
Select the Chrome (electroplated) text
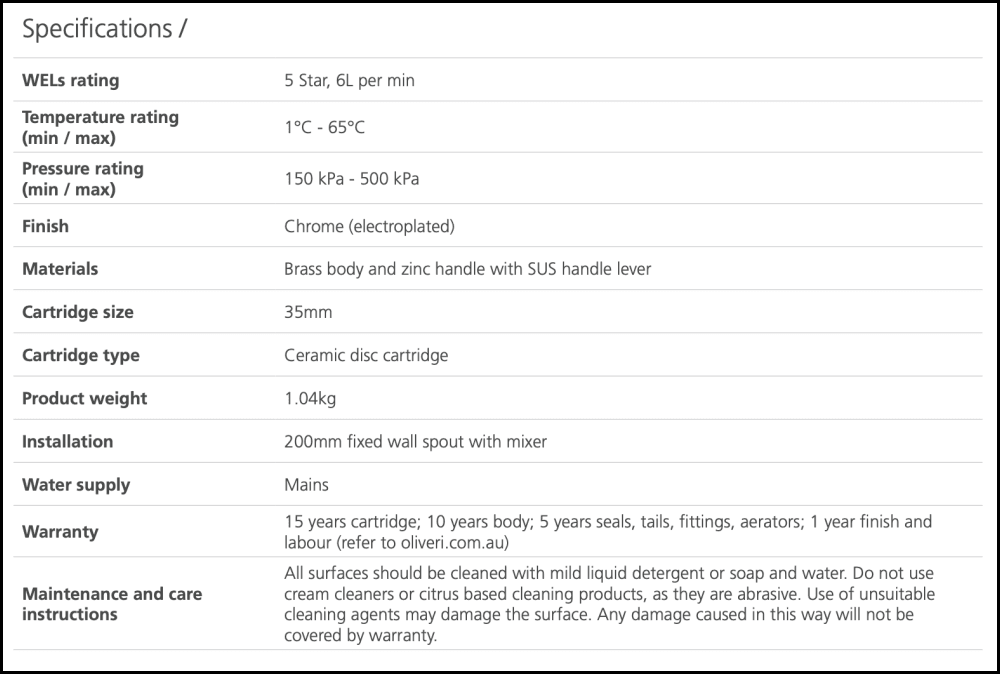pos(369,226)
